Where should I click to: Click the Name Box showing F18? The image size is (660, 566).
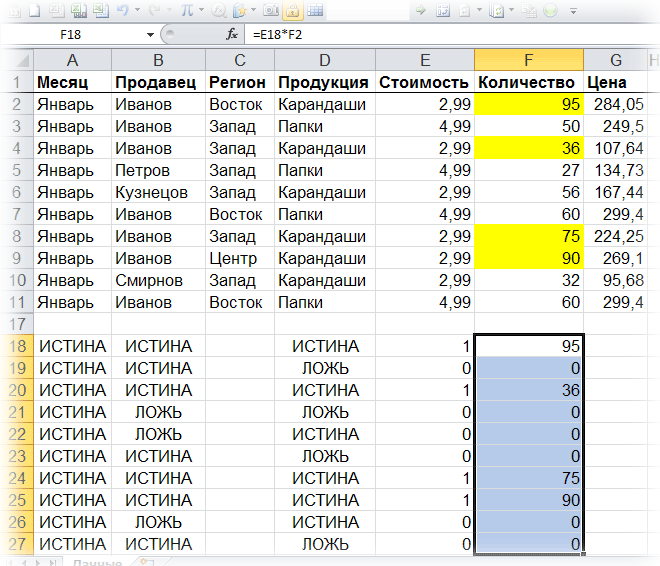coord(71,35)
